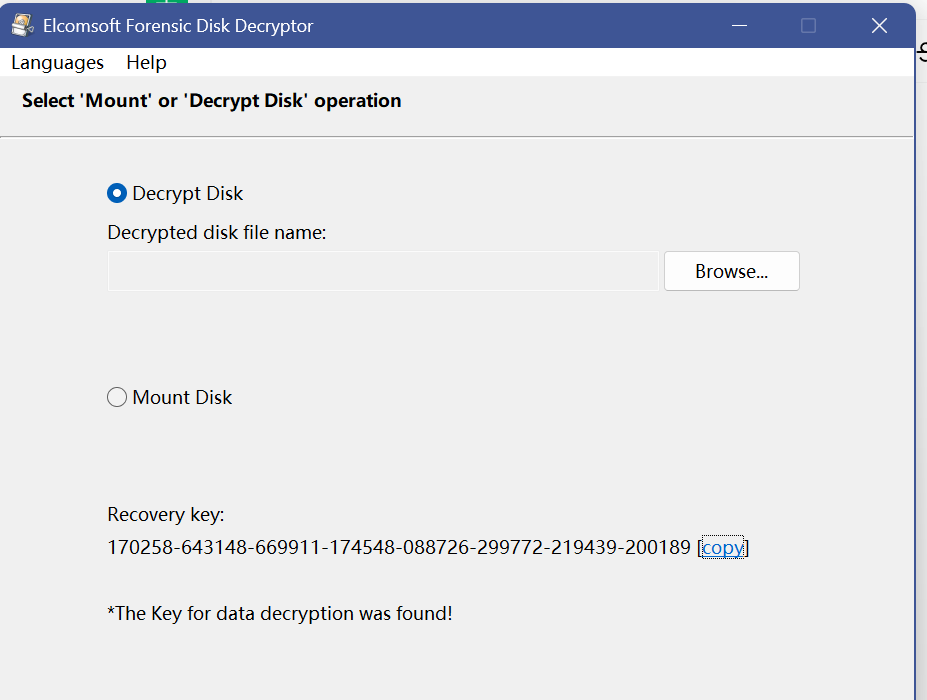Viewport: 927px width, 700px height.
Task: Open the Help menu
Action: 146,62
